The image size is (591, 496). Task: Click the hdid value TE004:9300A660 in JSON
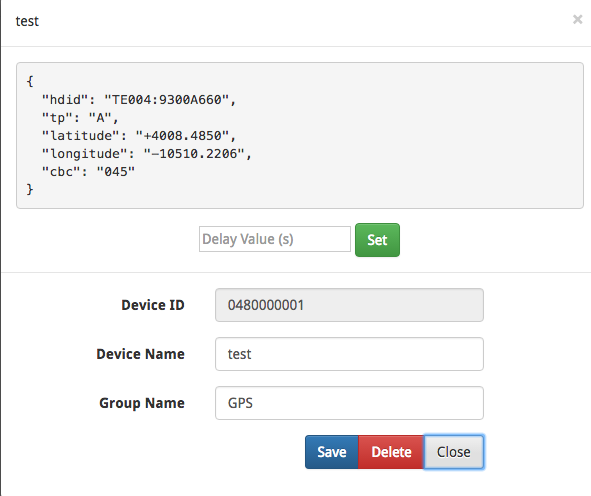tap(166, 100)
